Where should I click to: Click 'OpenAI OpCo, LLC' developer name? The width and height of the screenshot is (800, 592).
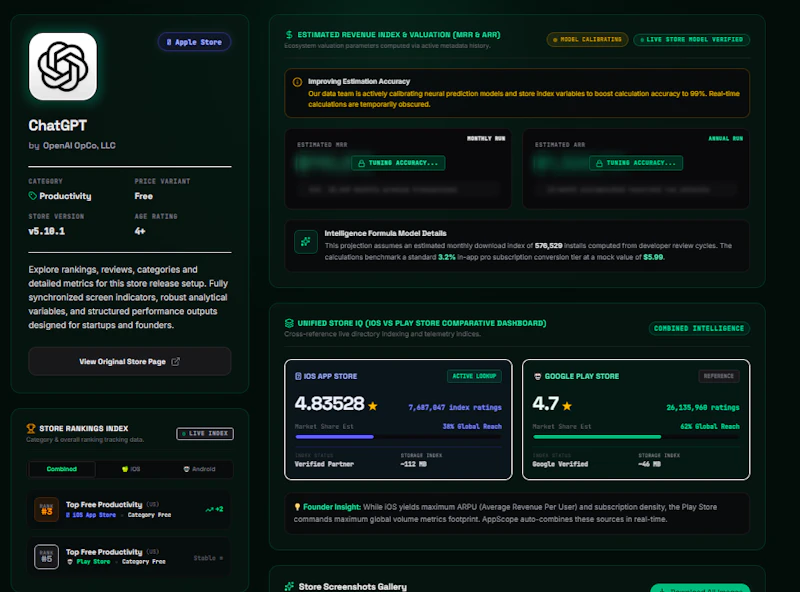(x=79, y=145)
